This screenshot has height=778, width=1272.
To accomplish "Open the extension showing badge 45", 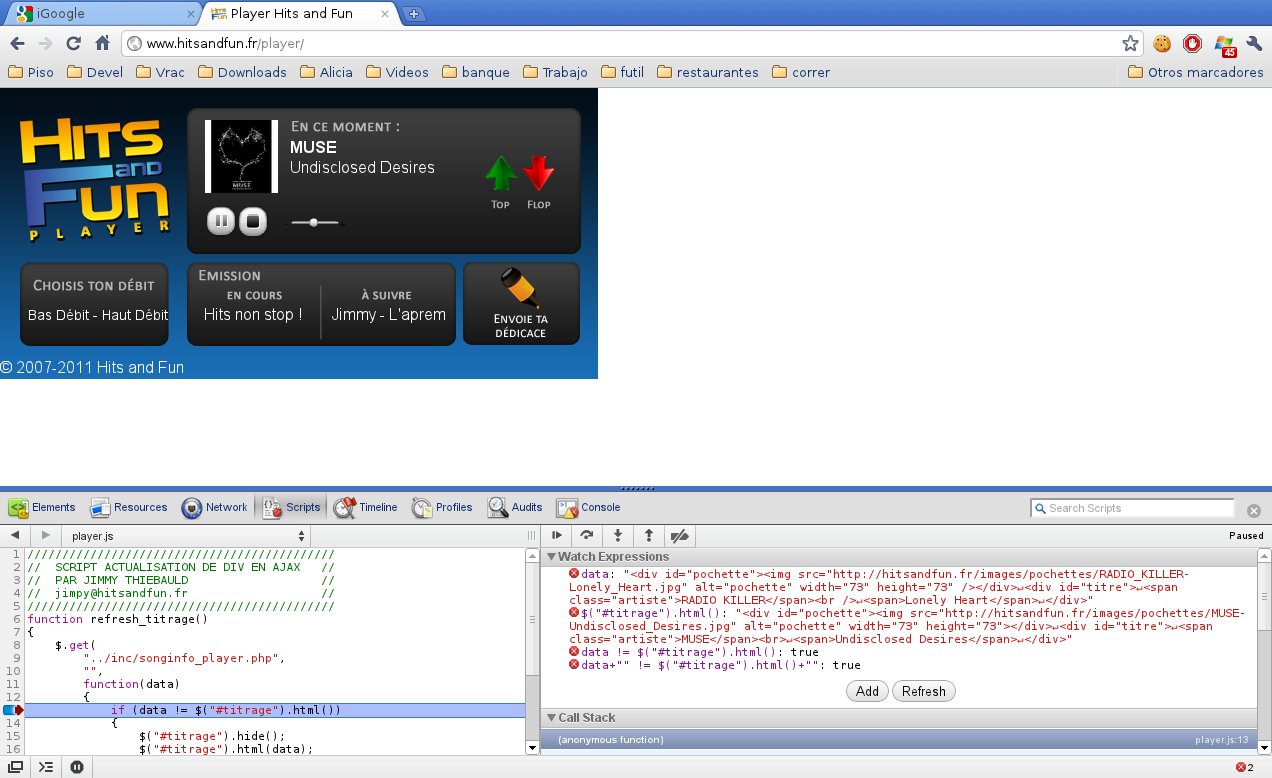I will click(x=1224, y=45).
